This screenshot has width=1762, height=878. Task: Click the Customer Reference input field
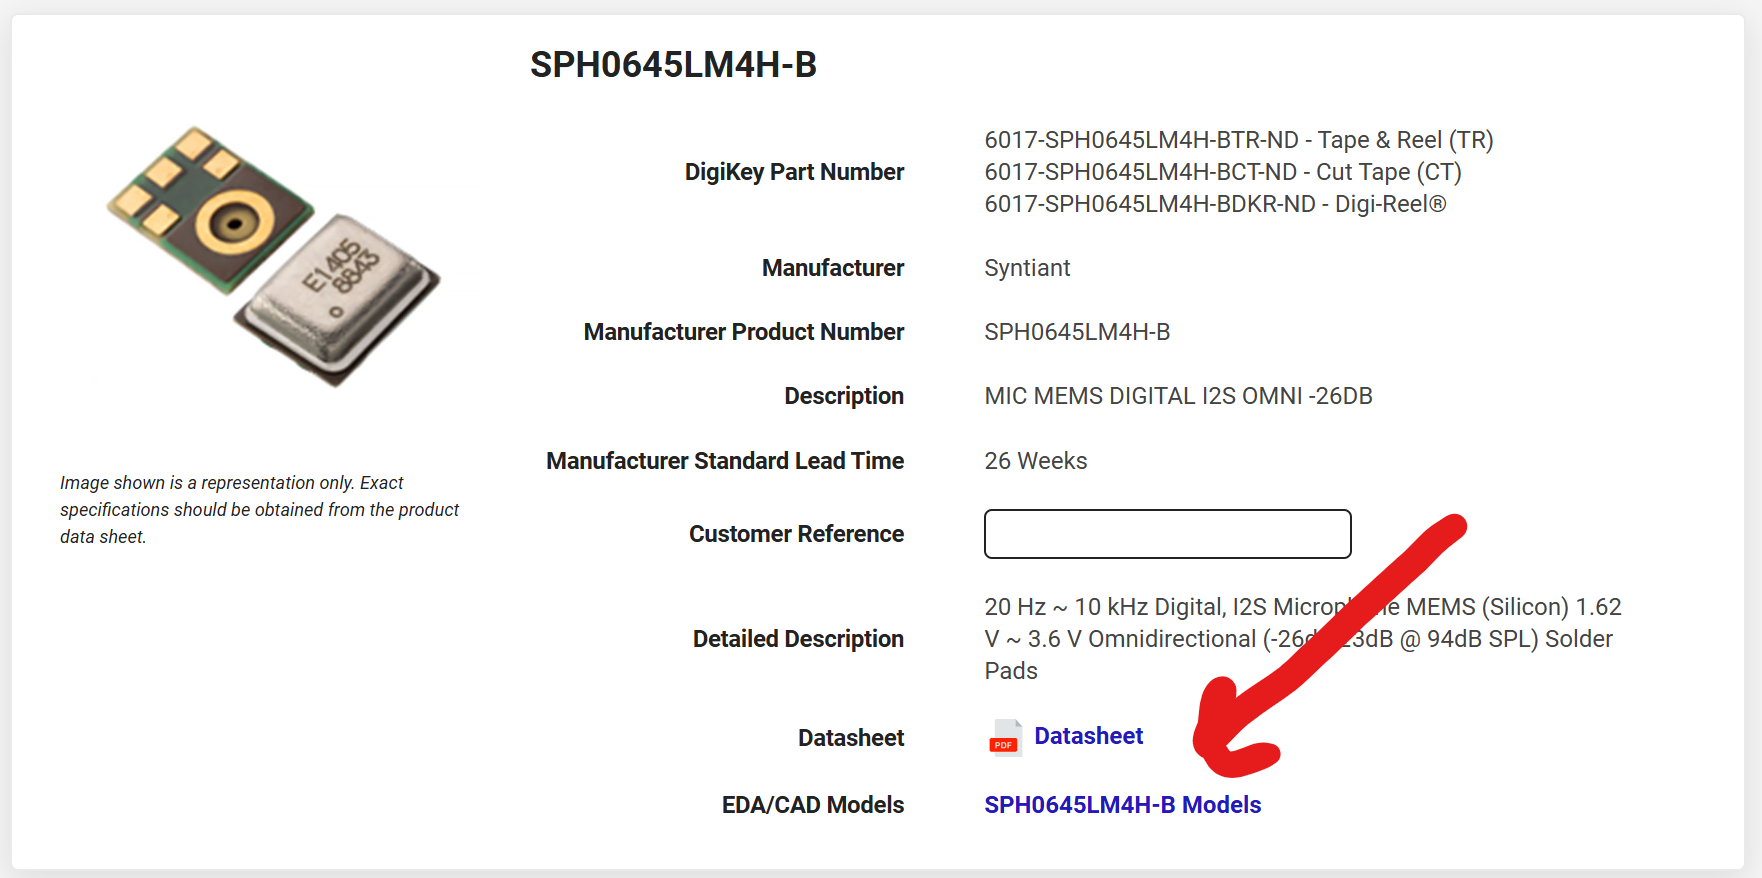click(1167, 534)
